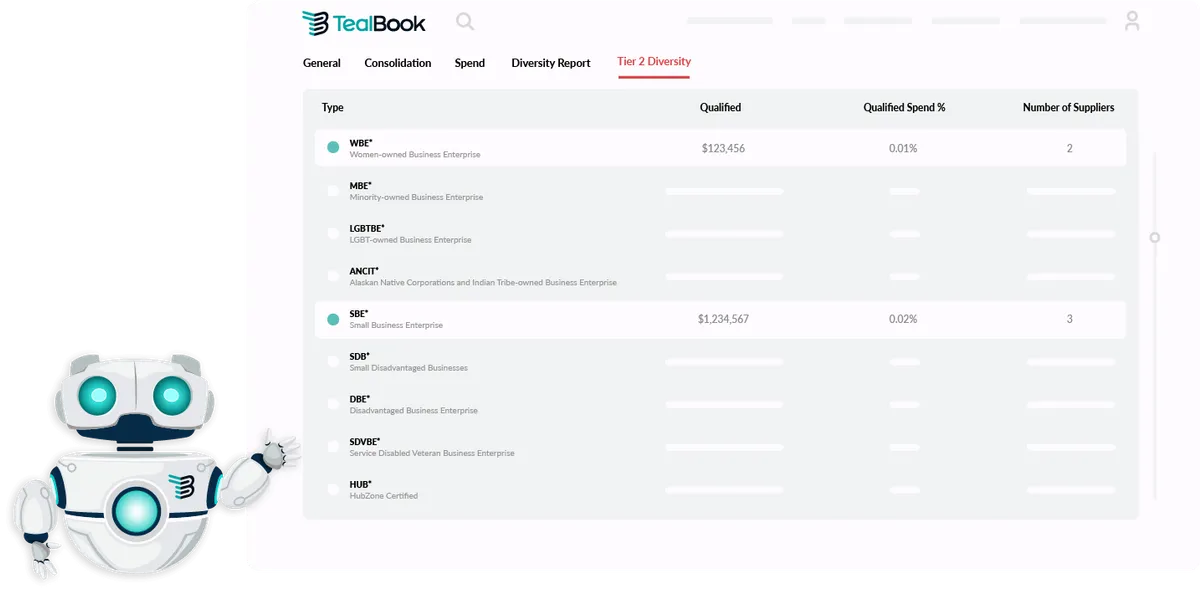Screen dimensions: 1200x594
Task: Click supplier count 2 in WBE row
Action: click(1069, 148)
